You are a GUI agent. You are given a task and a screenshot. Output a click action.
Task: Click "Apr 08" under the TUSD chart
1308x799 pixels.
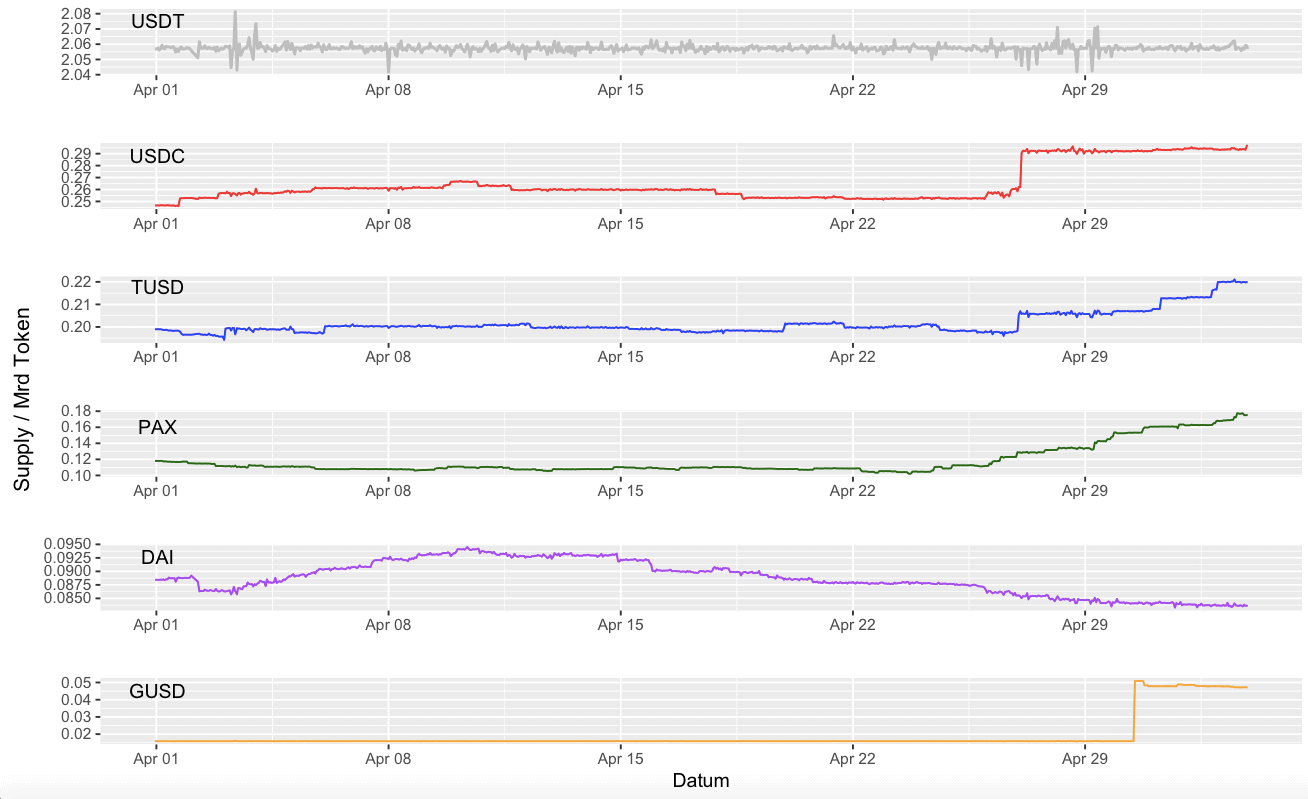(x=388, y=357)
